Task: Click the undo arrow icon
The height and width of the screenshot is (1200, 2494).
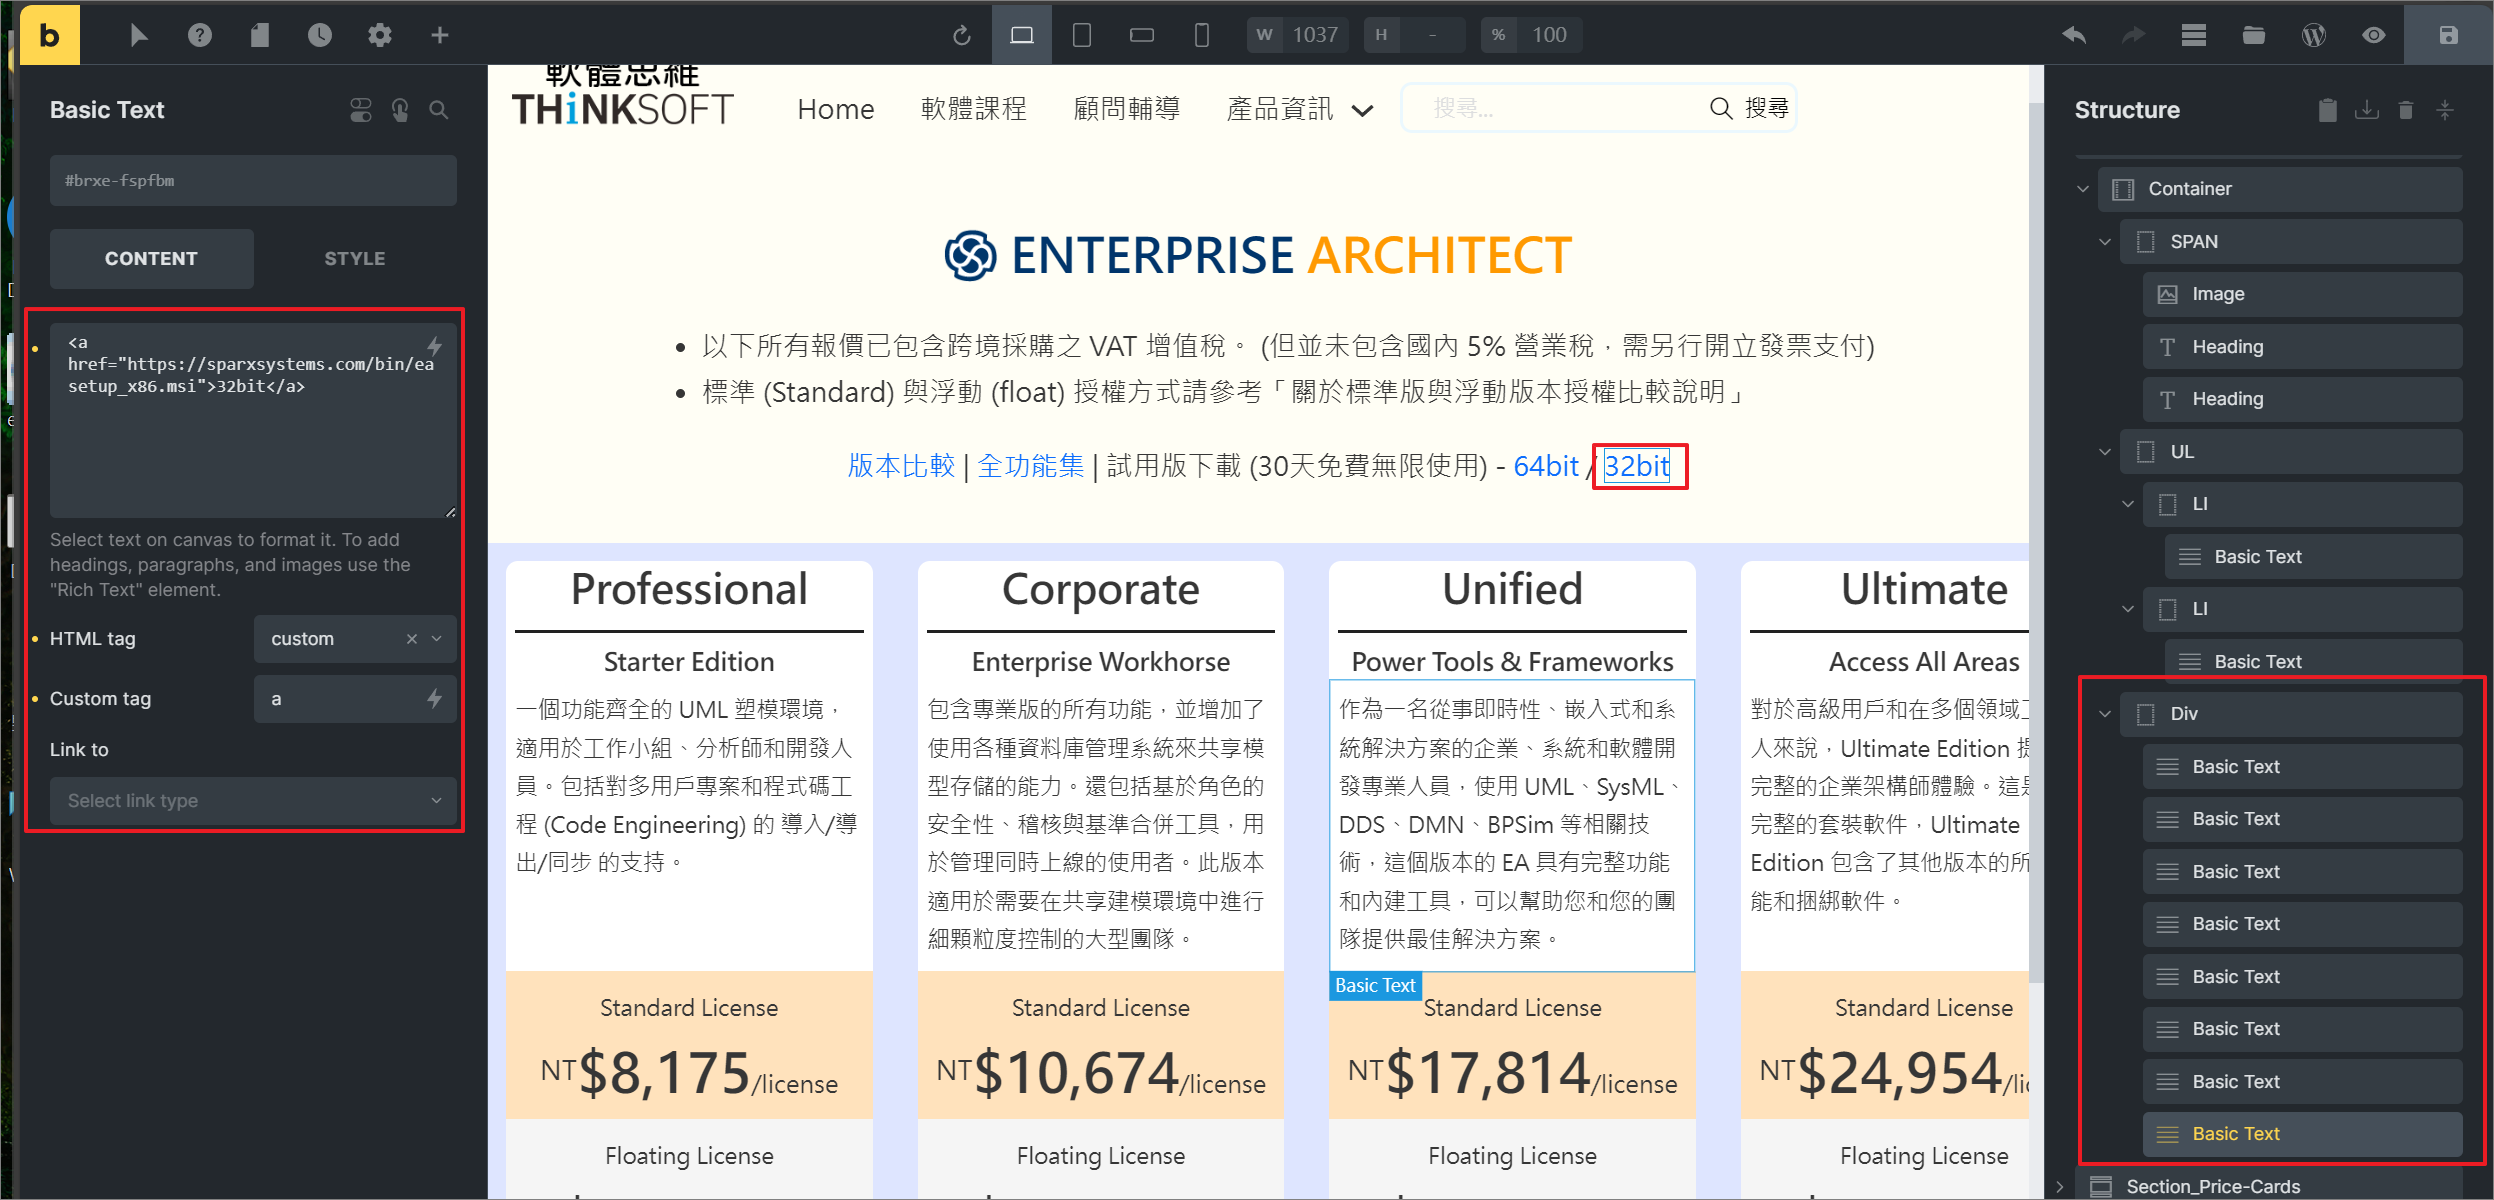Action: tap(2074, 35)
